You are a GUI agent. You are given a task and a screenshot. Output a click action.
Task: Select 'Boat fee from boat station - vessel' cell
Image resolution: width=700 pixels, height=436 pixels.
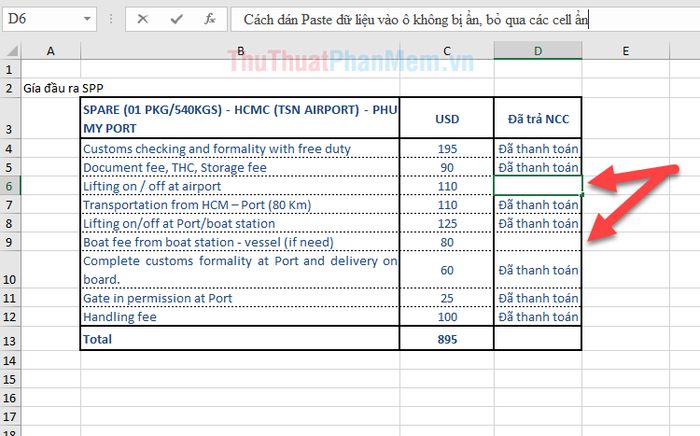click(x=240, y=242)
